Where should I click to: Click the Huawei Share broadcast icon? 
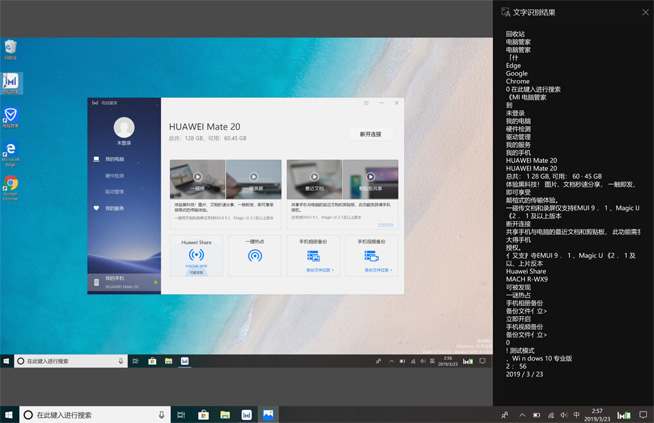click(196, 256)
